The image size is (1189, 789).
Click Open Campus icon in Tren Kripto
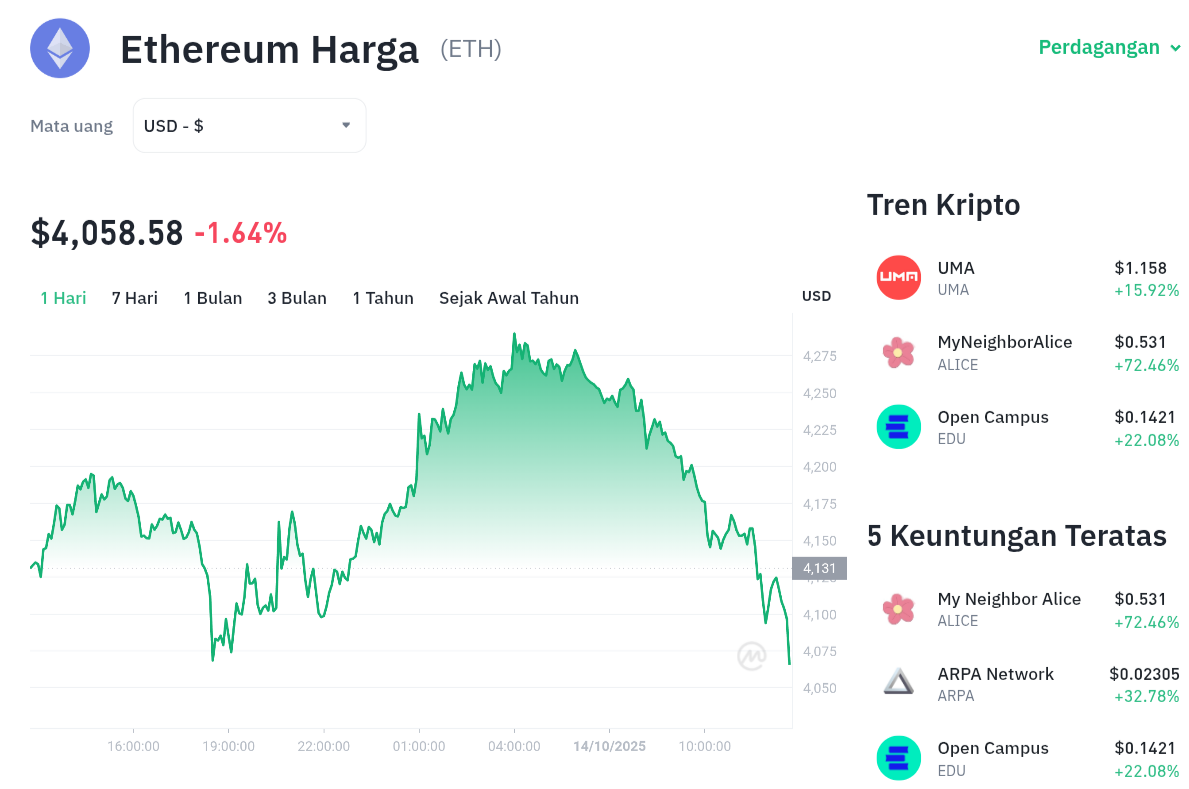coord(898,427)
